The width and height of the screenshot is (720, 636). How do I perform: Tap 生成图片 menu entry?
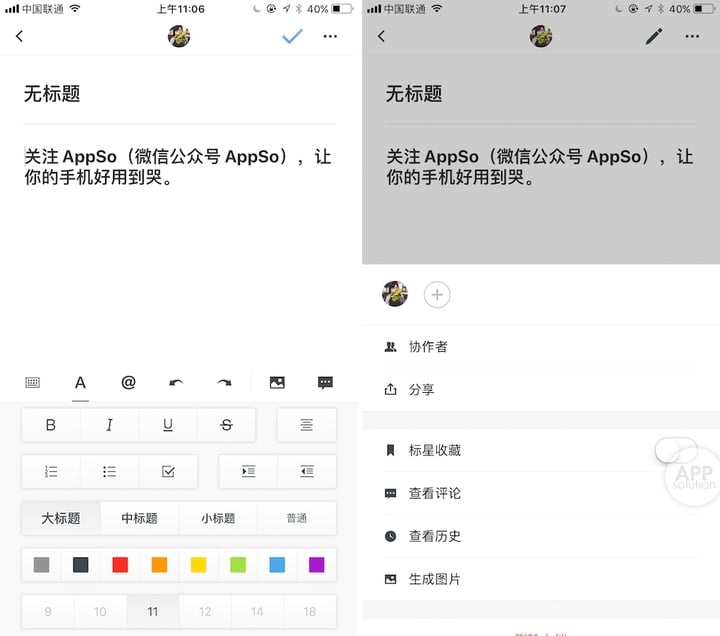(541, 579)
